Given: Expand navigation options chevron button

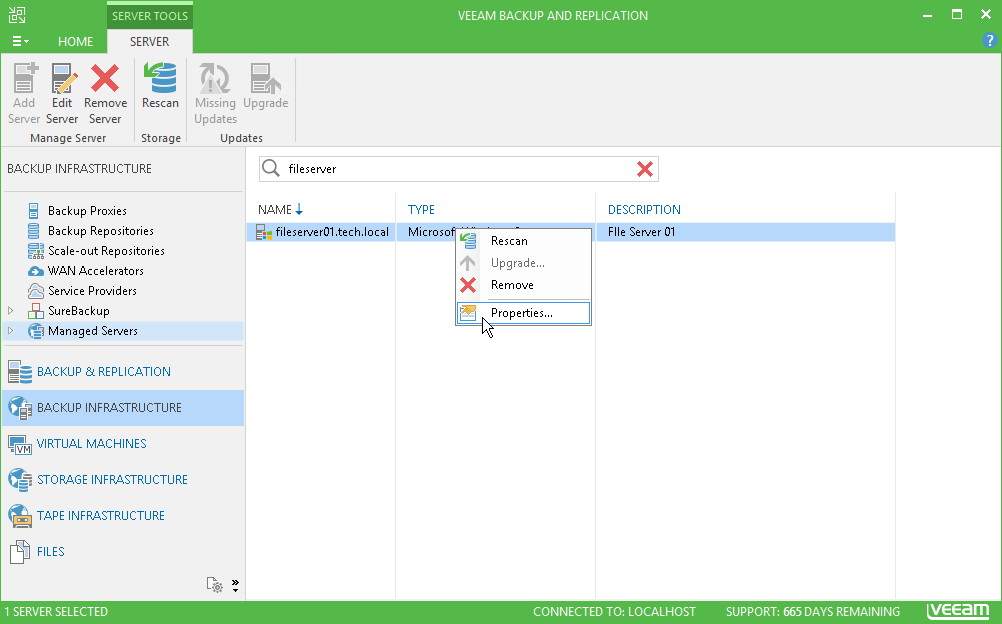Looking at the screenshot, I should (x=235, y=585).
